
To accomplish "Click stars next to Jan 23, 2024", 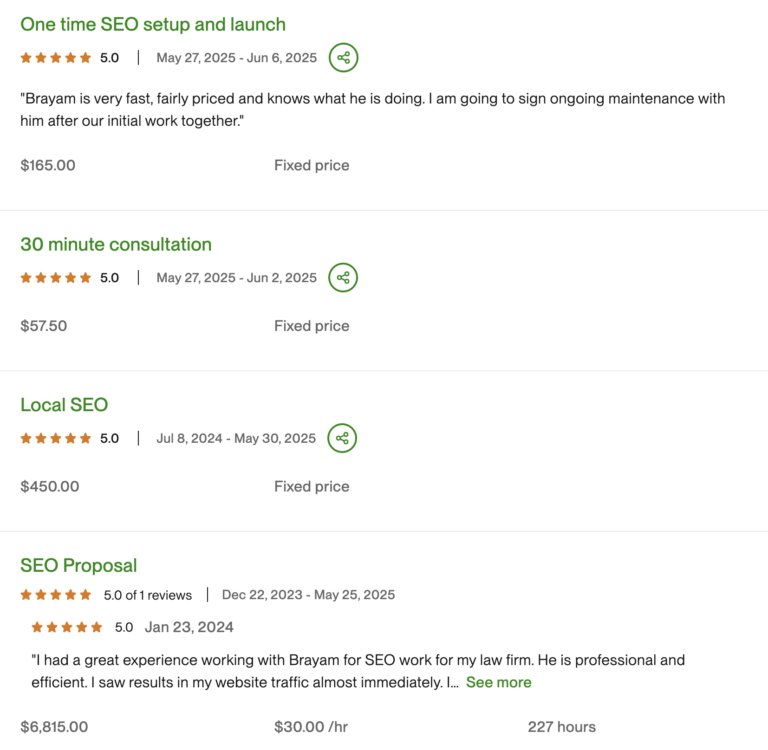I will pos(67,627).
